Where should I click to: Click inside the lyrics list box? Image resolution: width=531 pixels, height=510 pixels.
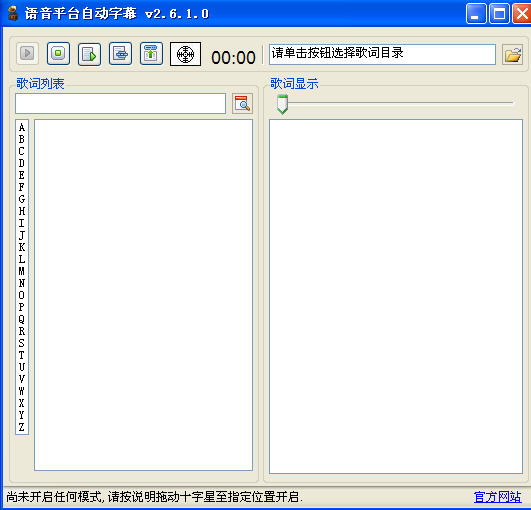click(144, 295)
